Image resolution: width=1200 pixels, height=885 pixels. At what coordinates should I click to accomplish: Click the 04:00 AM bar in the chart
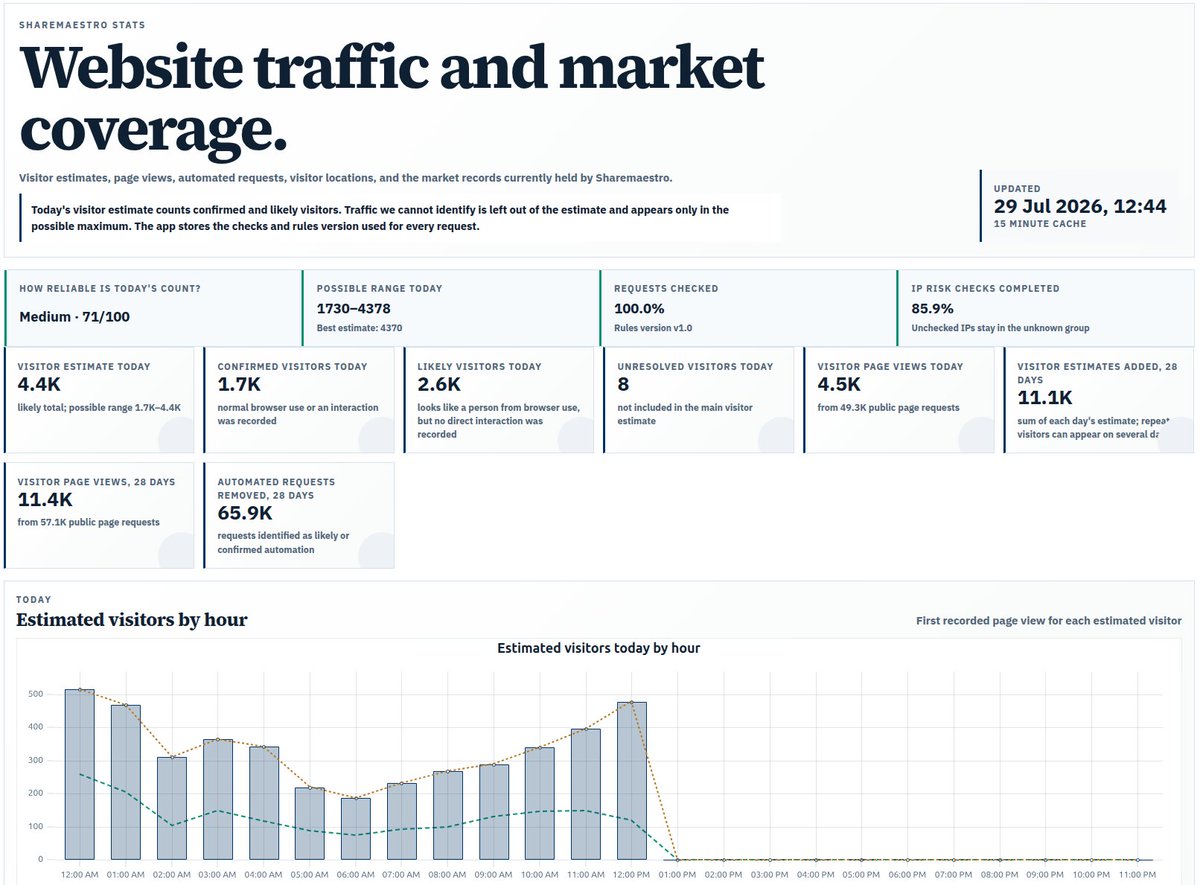click(264, 803)
